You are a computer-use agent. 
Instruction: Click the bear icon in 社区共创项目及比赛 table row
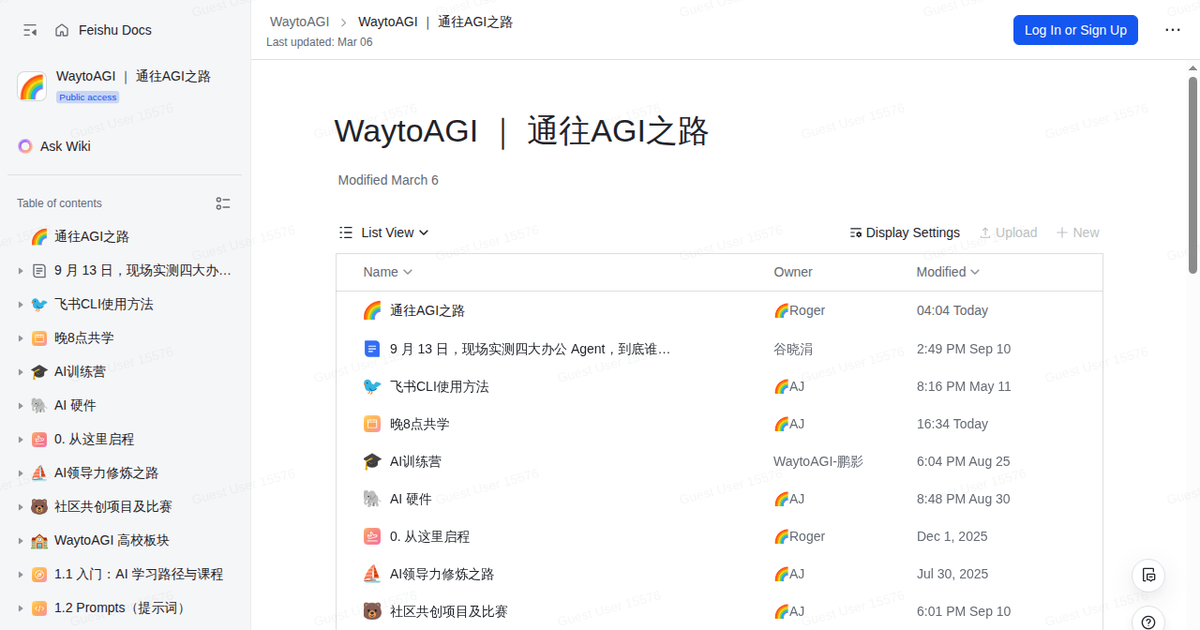[x=372, y=611]
